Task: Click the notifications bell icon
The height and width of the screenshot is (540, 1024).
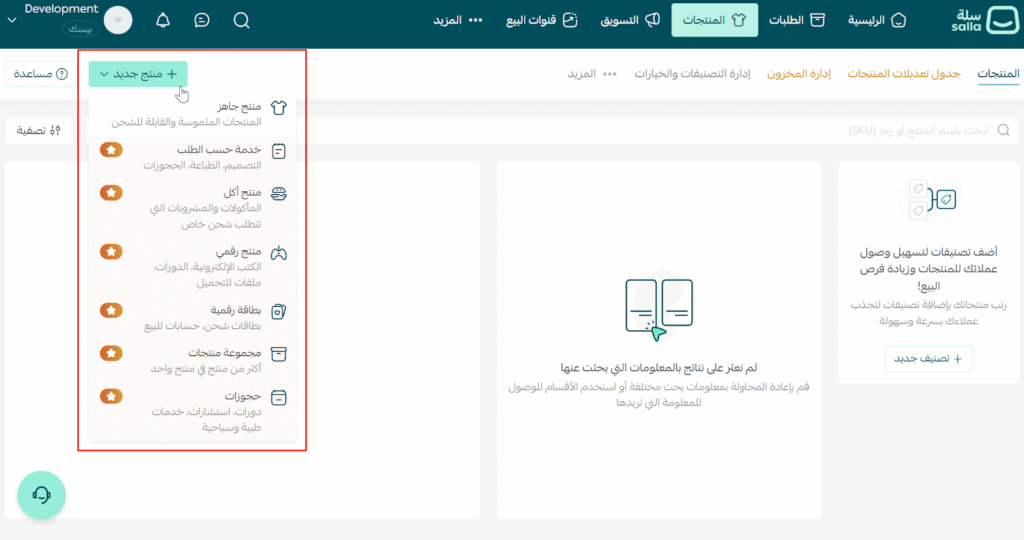Action: (x=163, y=20)
